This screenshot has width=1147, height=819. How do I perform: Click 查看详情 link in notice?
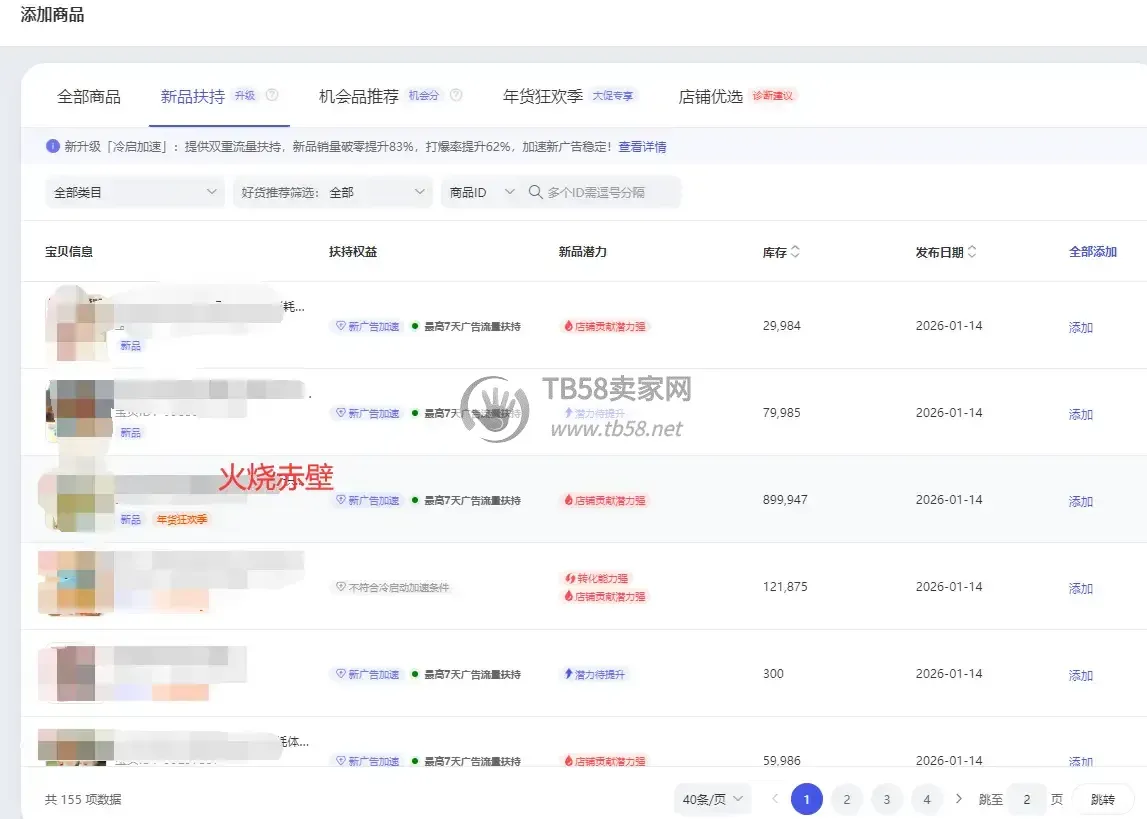tap(642, 147)
